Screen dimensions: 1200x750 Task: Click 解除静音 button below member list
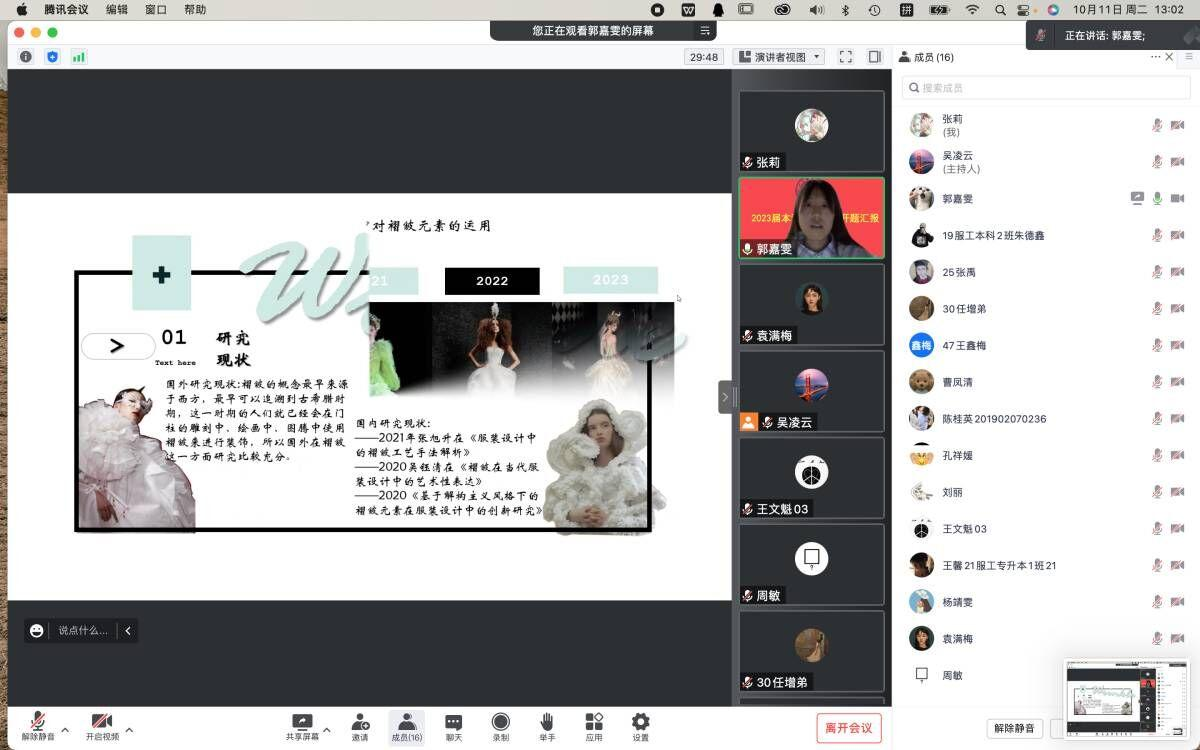[x=1015, y=729]
